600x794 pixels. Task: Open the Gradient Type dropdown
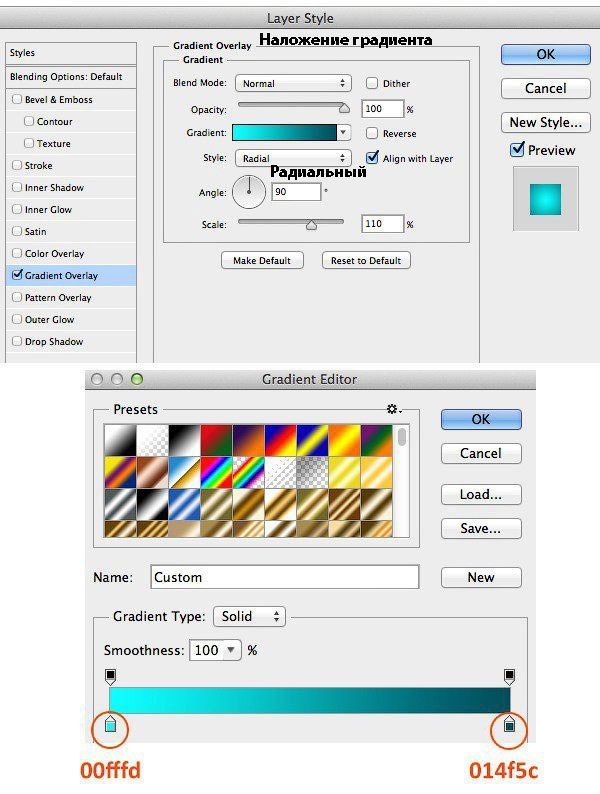point(250,616)
